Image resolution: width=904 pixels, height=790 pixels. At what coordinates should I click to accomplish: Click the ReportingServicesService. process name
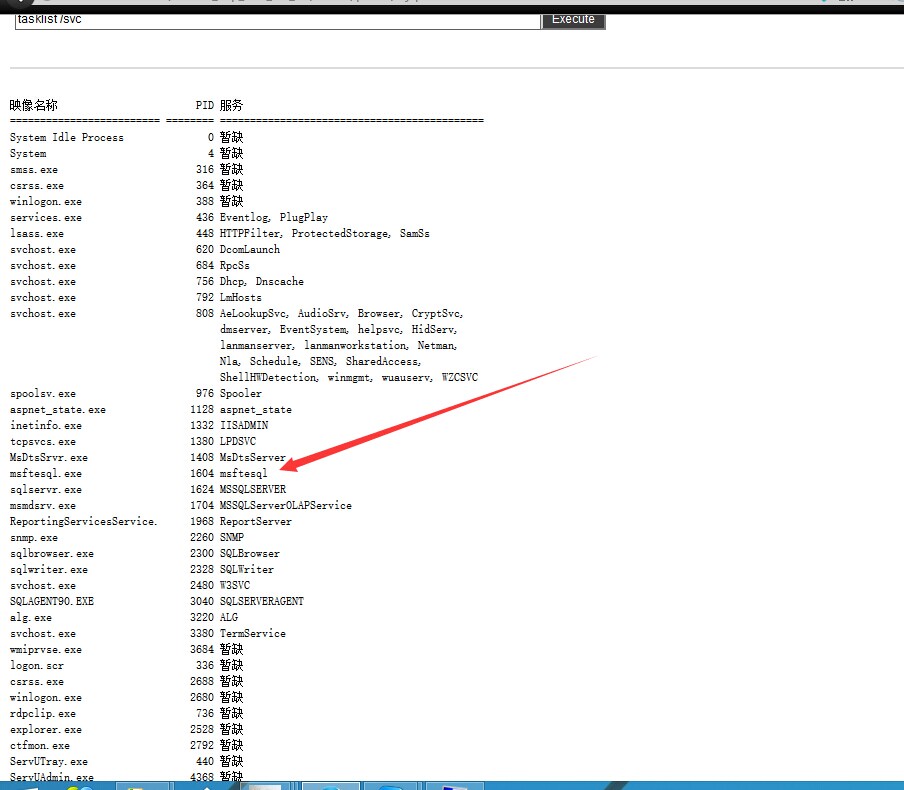point(83,521)
